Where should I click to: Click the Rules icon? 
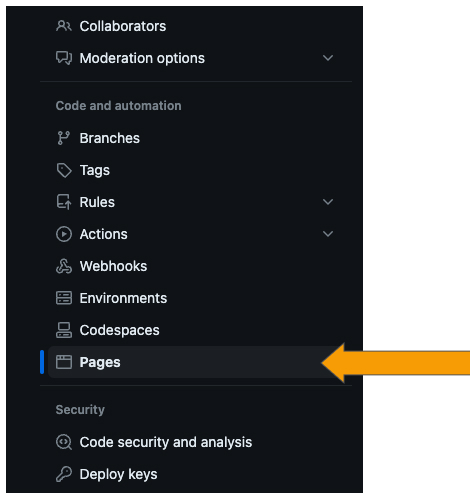click(x=64, y=202)
